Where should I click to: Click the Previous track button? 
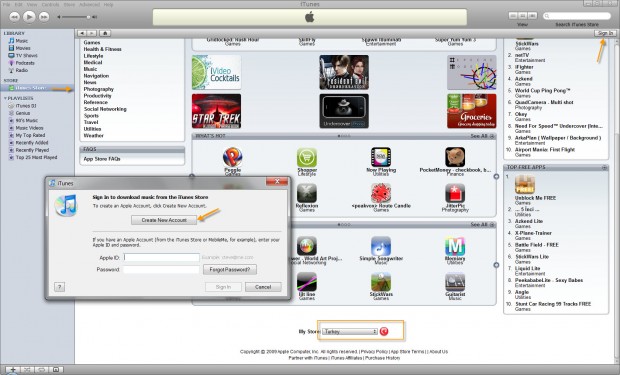click(x=14, y=17)
